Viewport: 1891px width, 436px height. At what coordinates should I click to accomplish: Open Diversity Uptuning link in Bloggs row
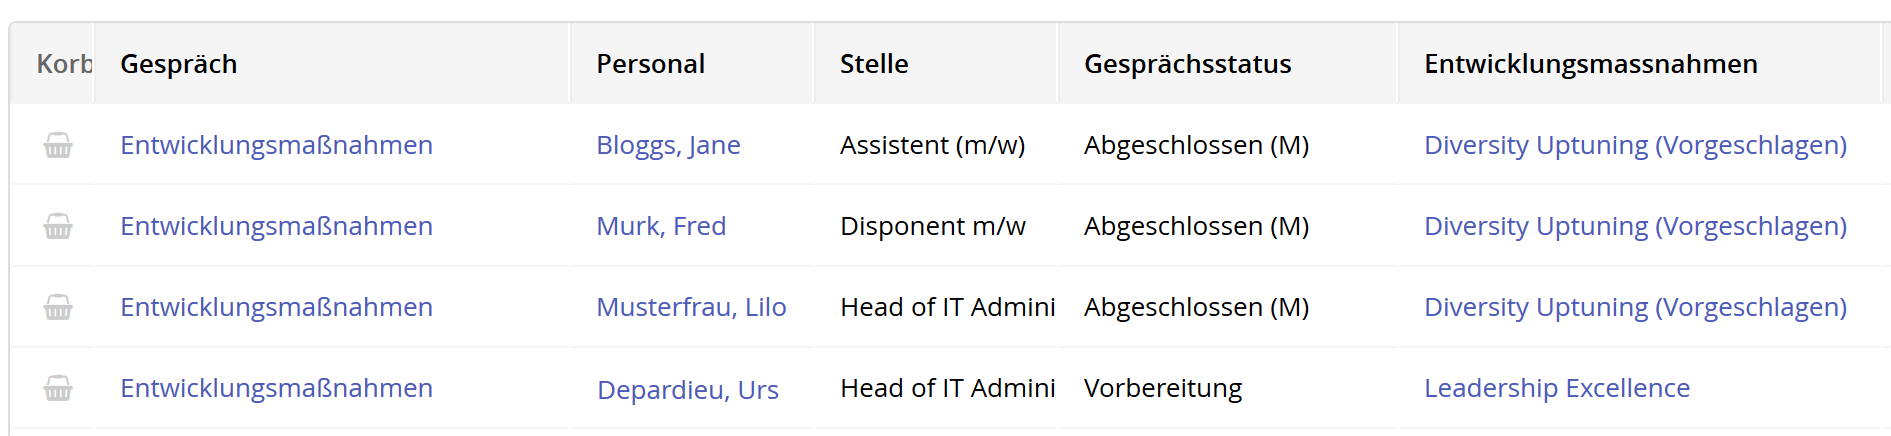point(1635,145)
